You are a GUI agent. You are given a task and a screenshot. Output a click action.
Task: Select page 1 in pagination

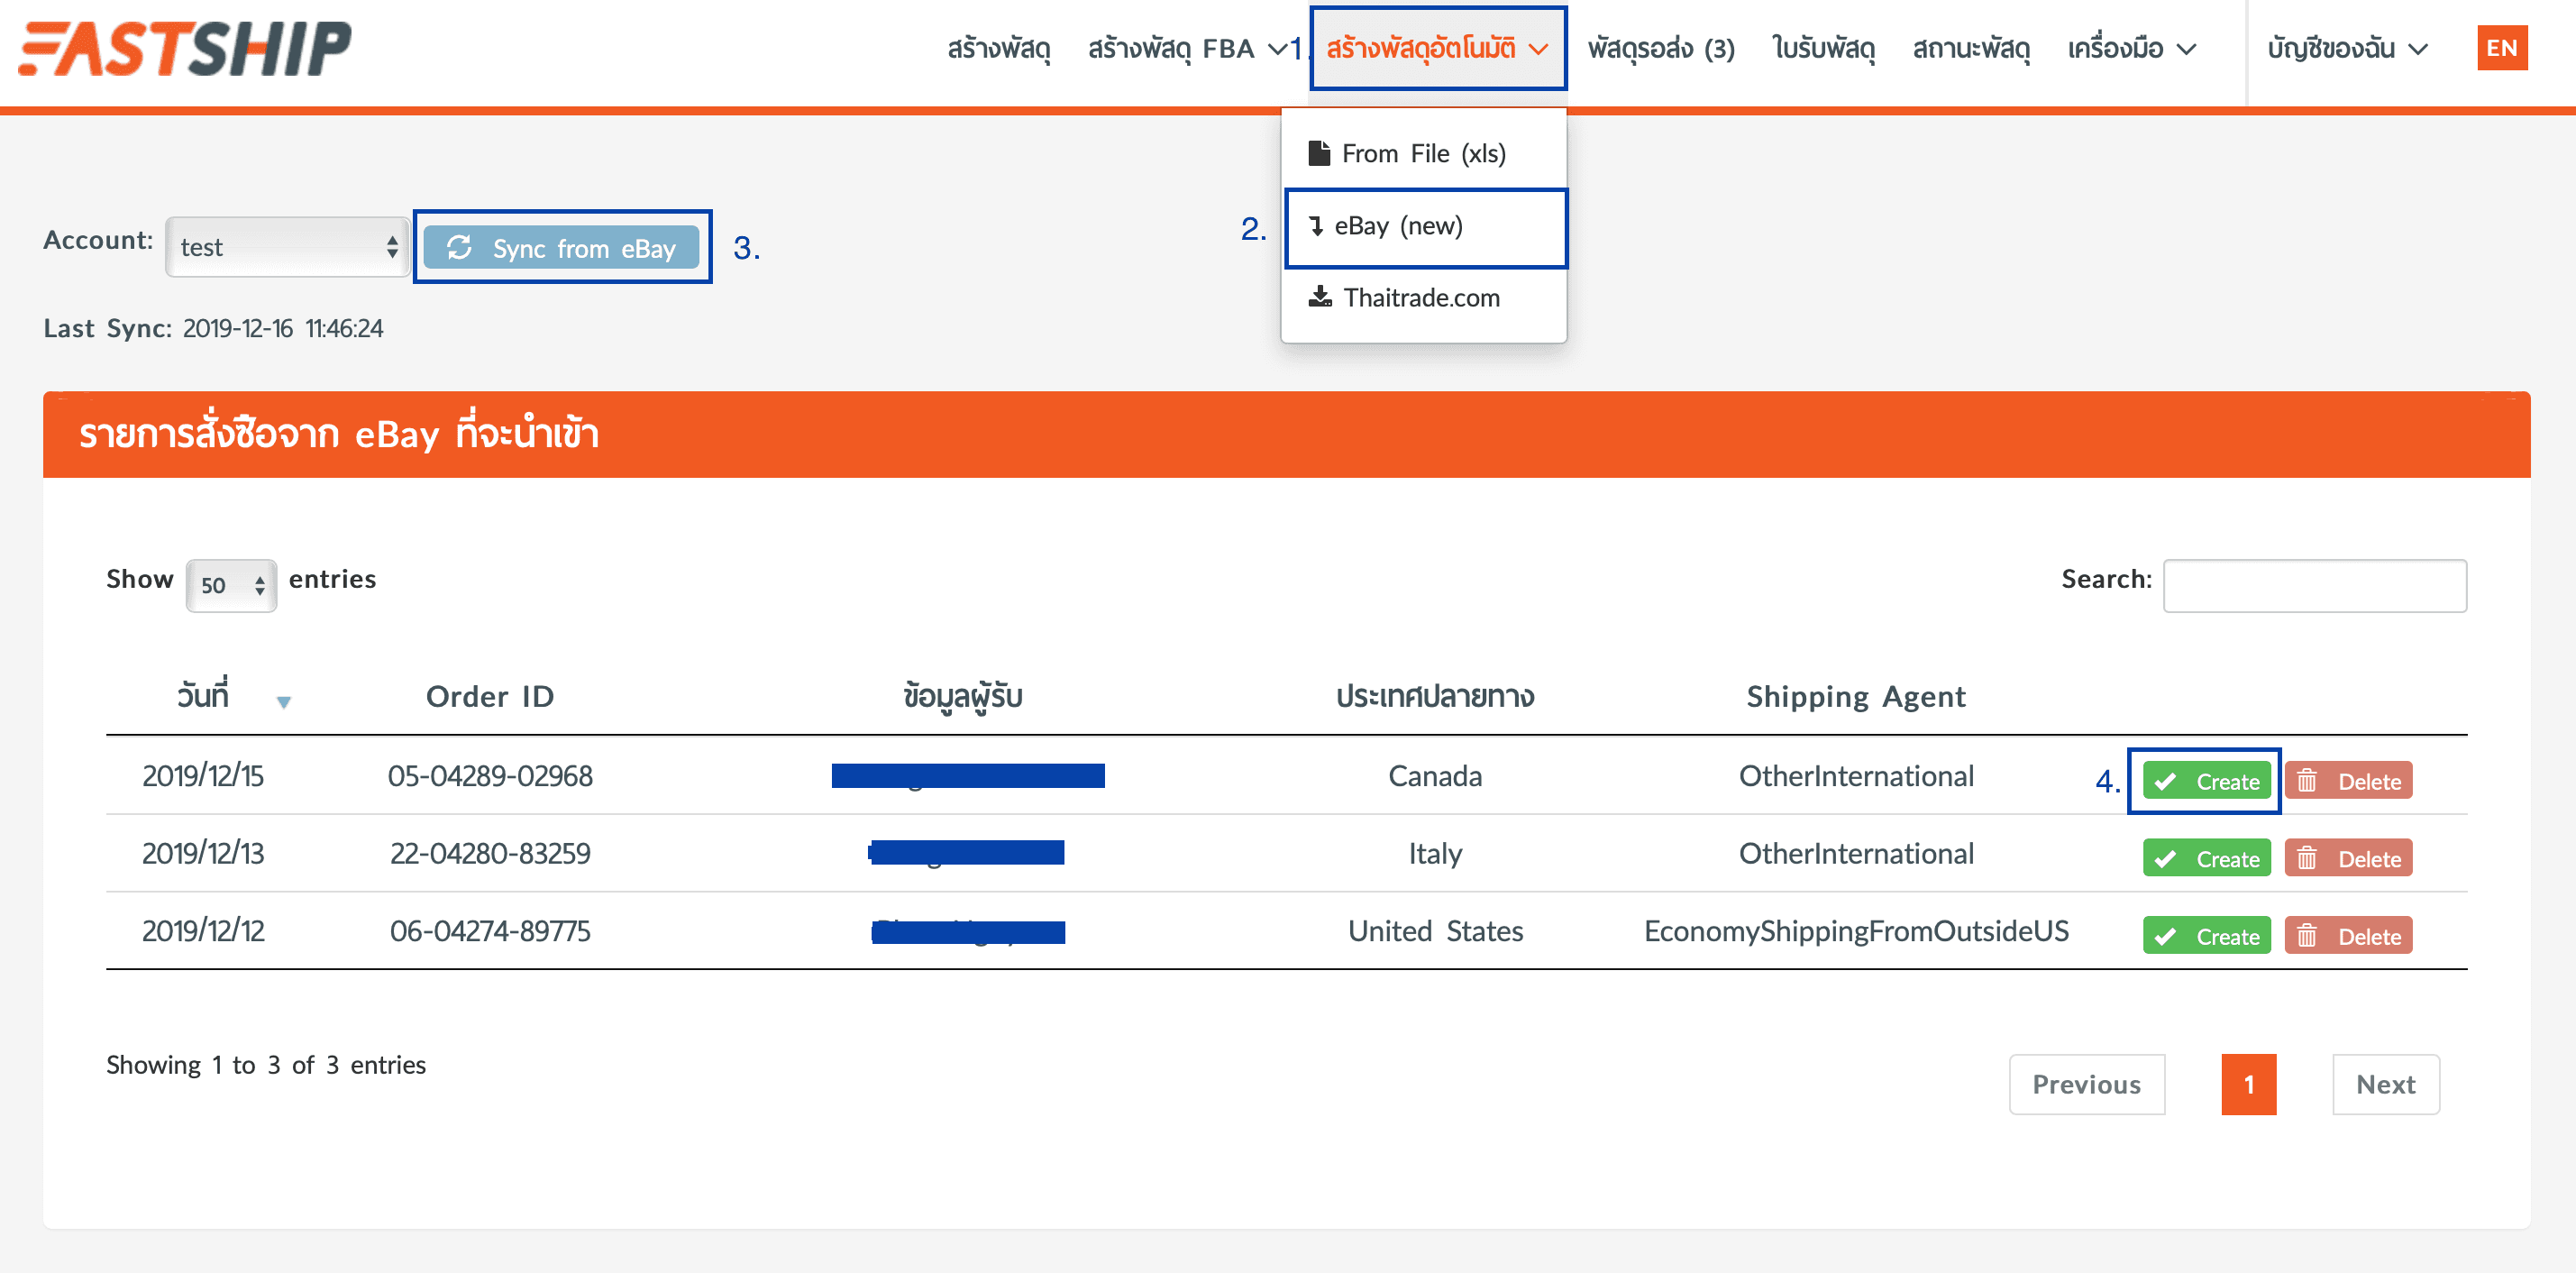2249,1084
